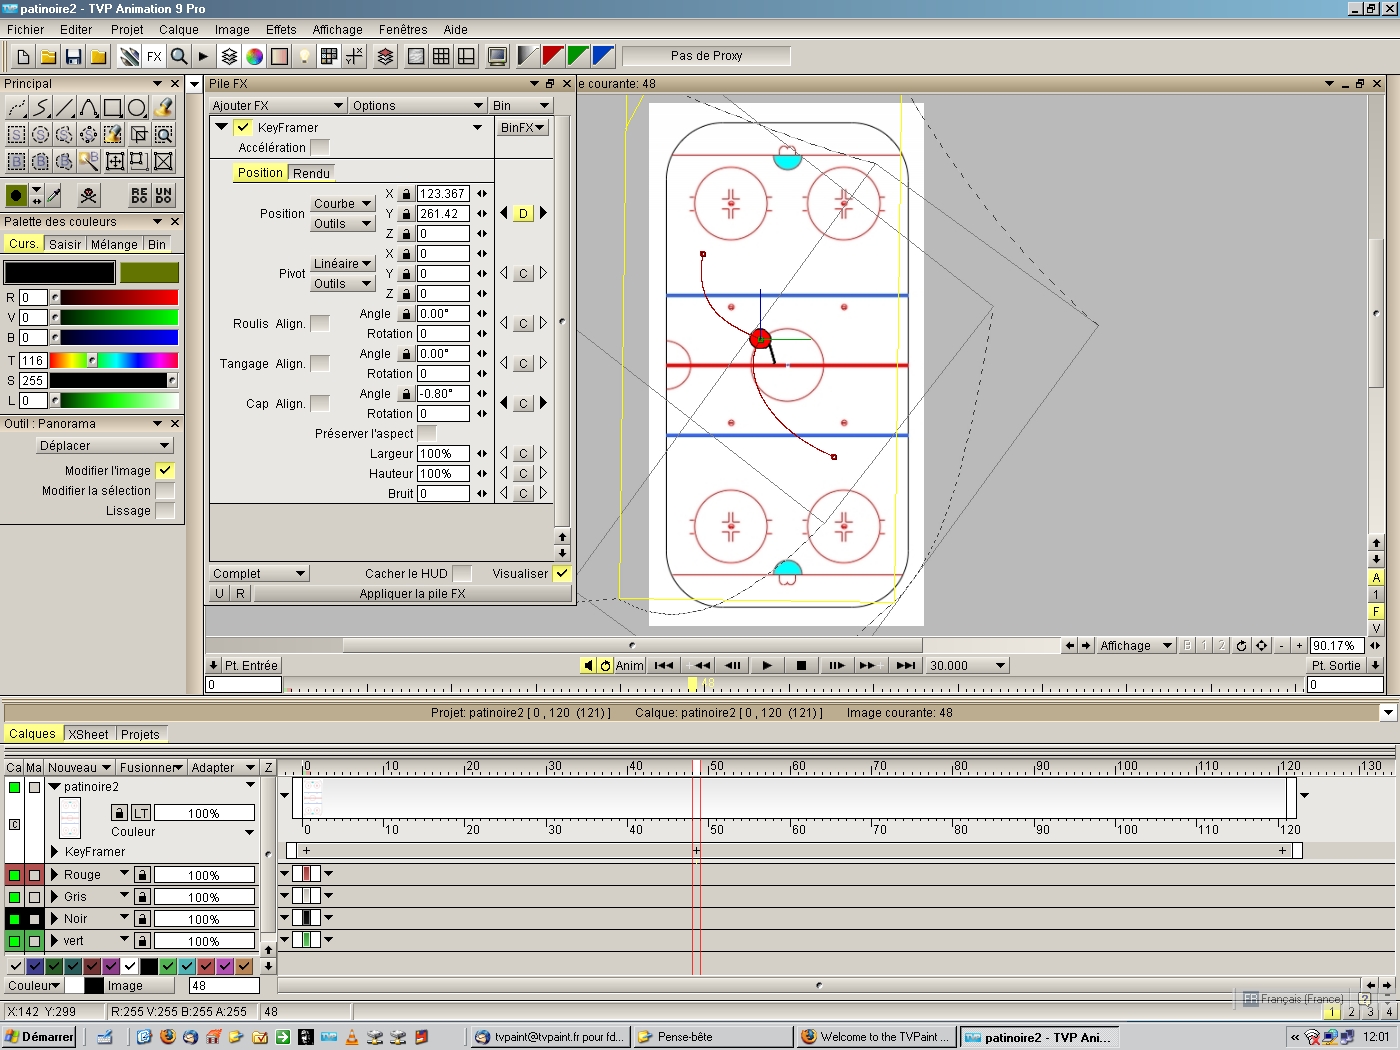Click the rainbow hue T slider
Screen dimensions: 1400x1050
pyautogui.click(x=114, y=360)
